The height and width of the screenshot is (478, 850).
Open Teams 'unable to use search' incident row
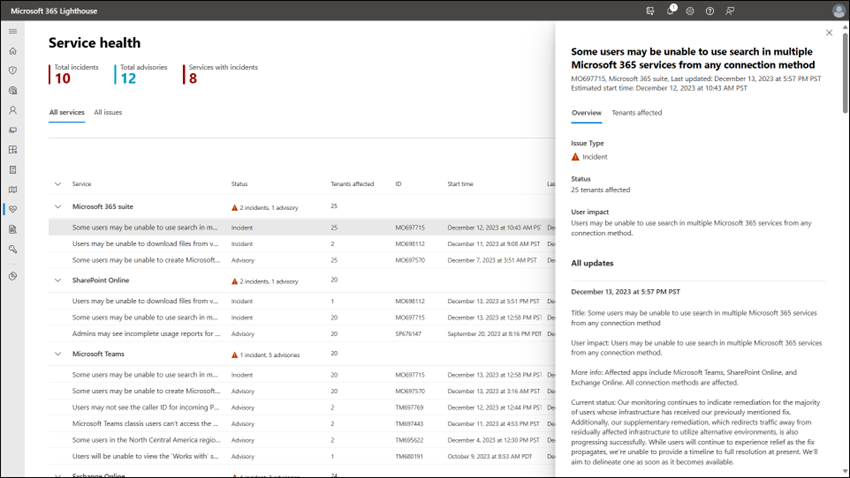[302, 375]
